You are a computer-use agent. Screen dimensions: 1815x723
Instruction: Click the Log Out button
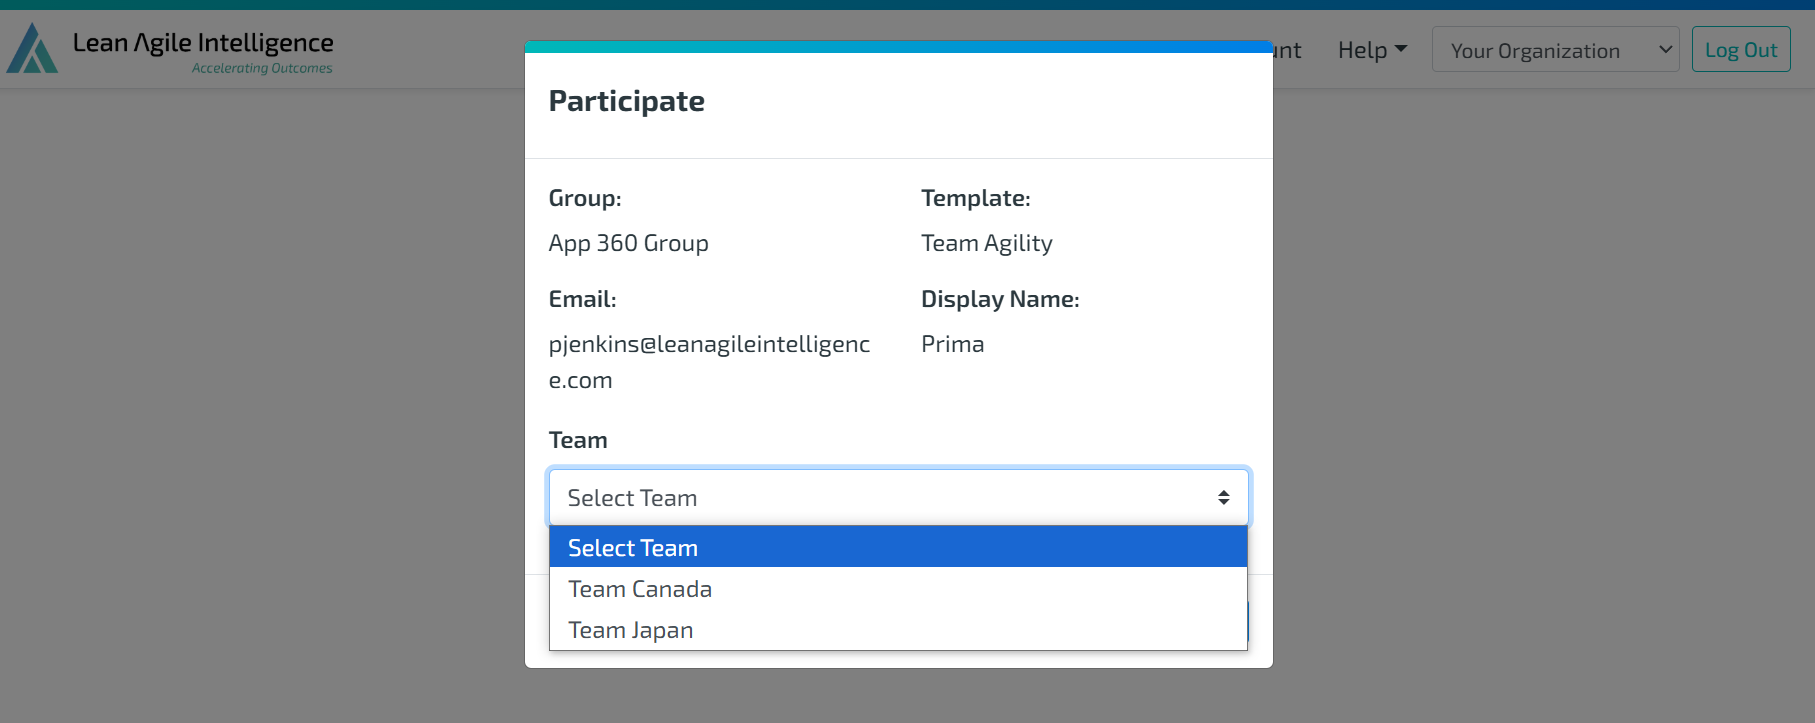click(x=1741, y=50)
